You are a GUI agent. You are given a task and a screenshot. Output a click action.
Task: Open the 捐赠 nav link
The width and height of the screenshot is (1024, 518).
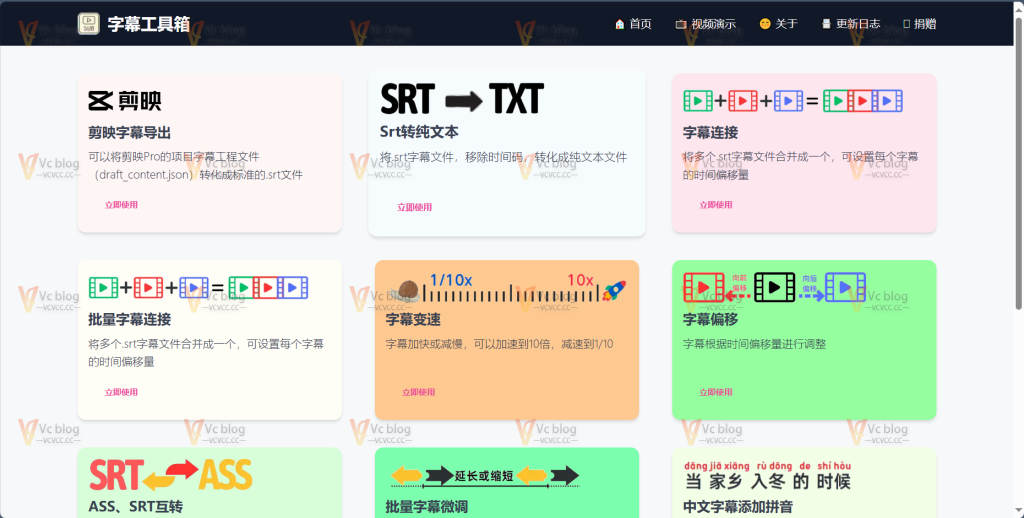[919, 24]
